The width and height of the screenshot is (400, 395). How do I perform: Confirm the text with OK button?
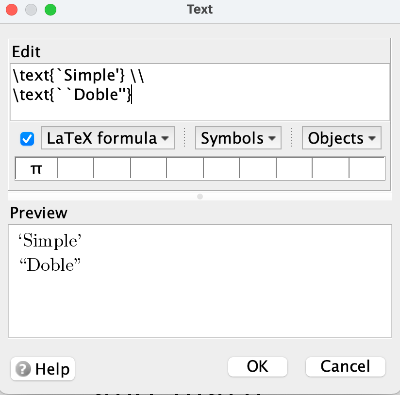click(257, 367)
